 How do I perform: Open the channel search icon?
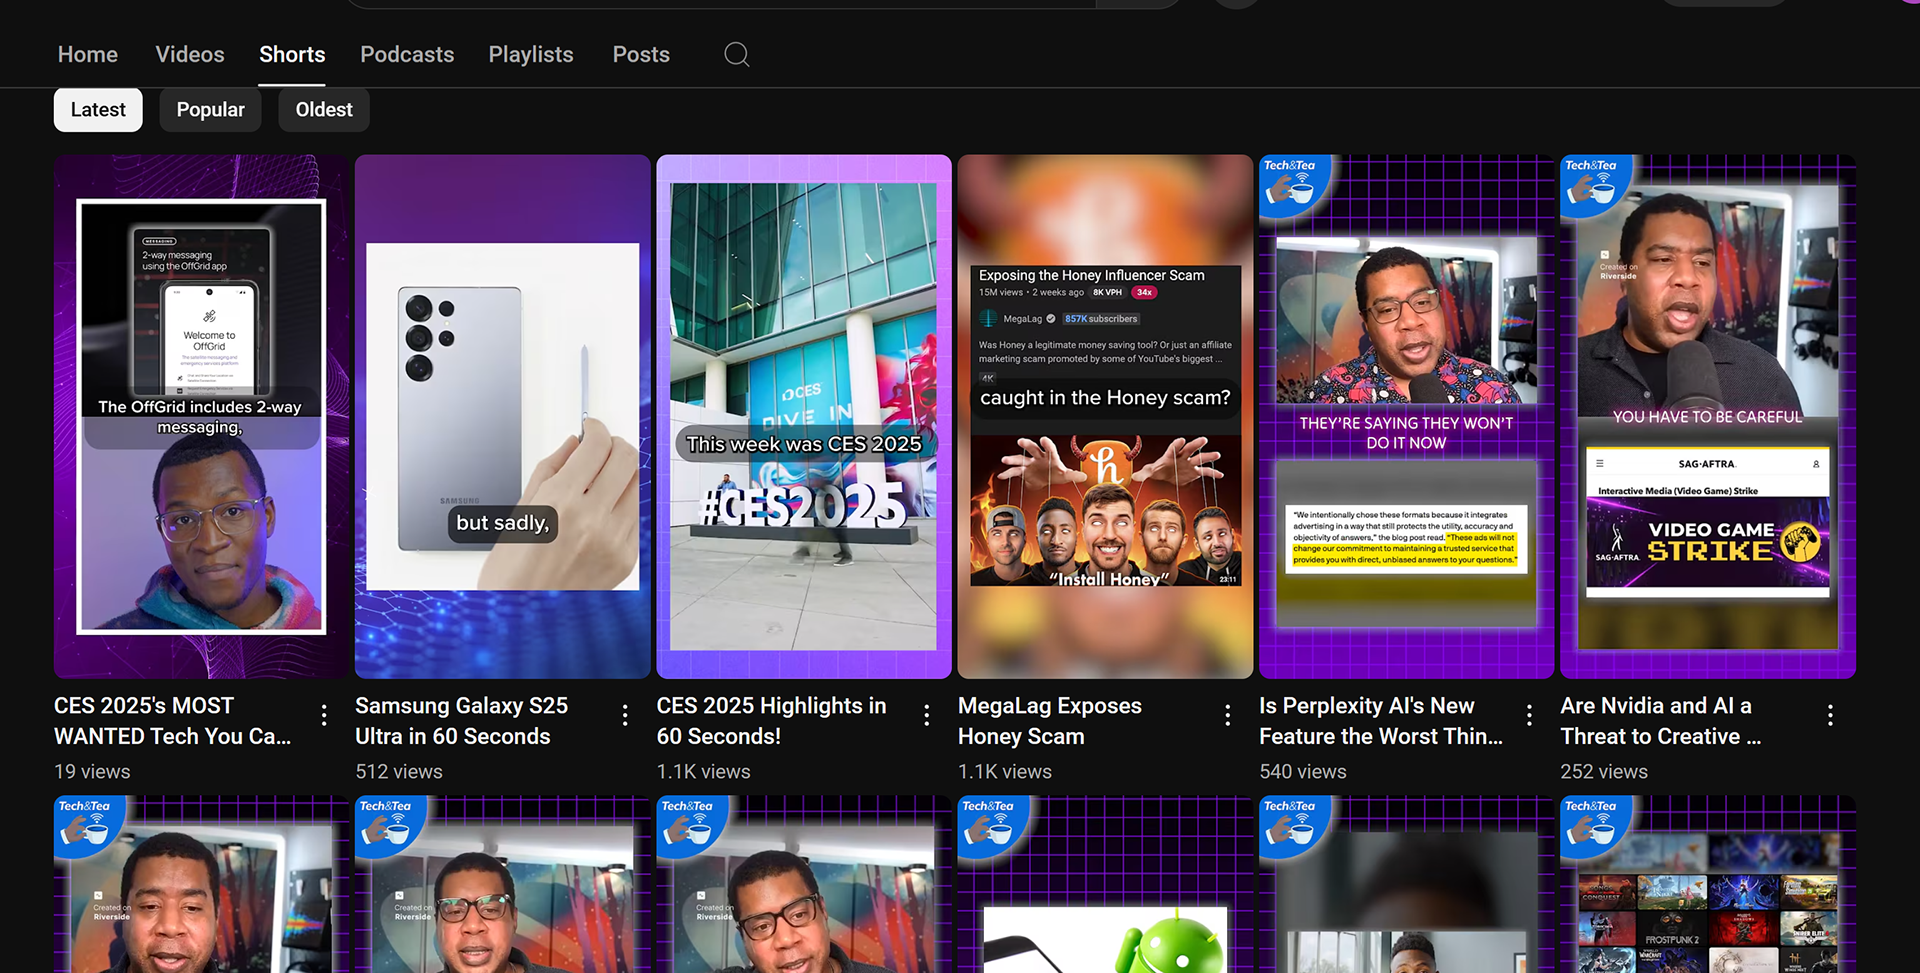tap(737, 54)
